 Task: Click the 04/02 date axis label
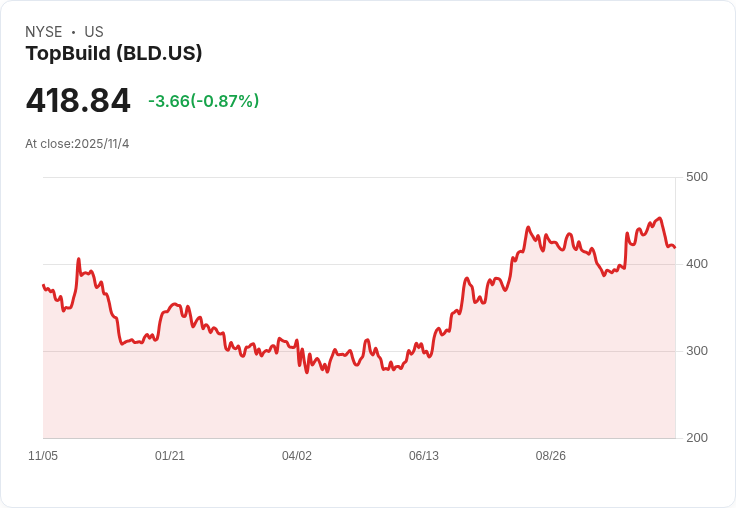(297, 455)
